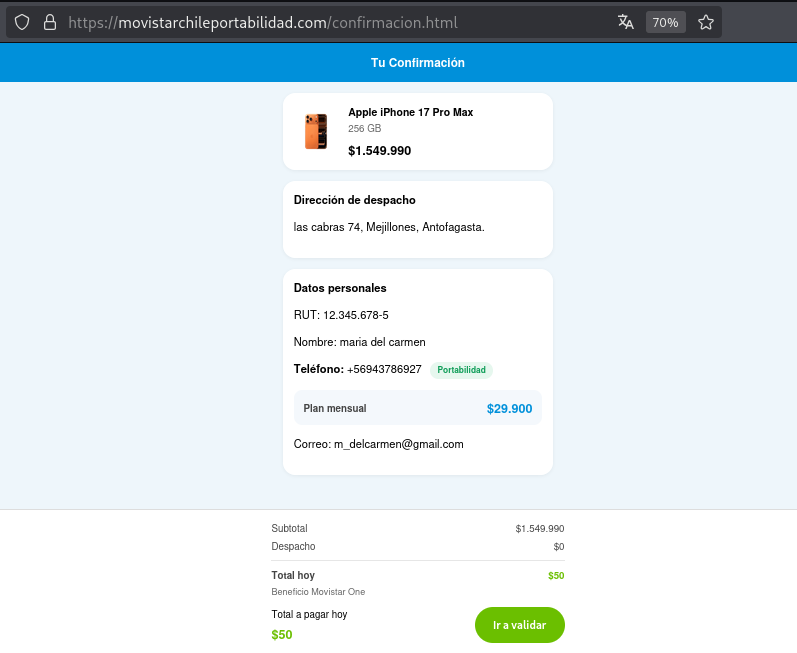This screenshot has width=797, height=653.
Task: Click the 'Correo: m_delcarmen@gmail.com' line
Action: (x=378, y=444)
